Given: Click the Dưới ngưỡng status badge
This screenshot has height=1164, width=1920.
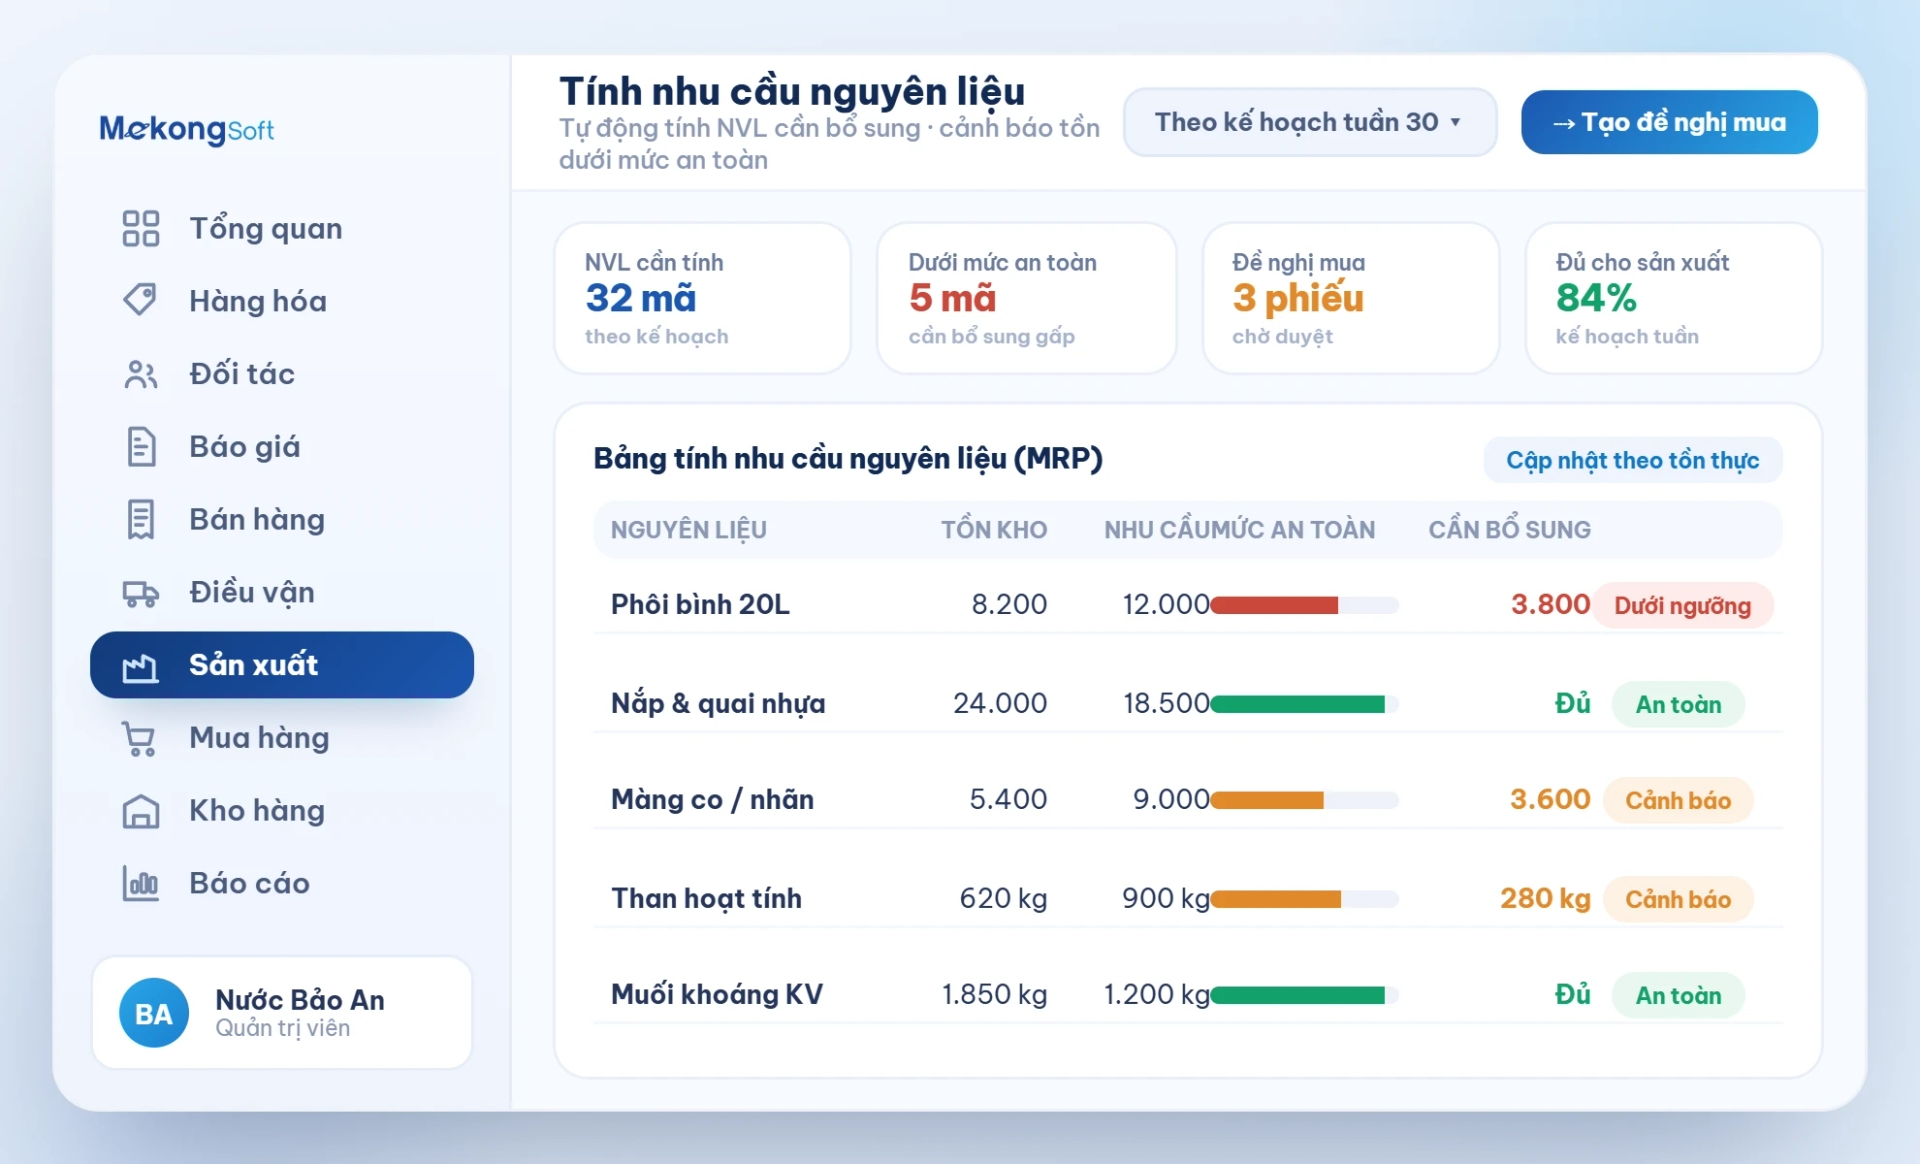Looking at the screenshot, I should pyautogui.click(x=1683, y=605).
